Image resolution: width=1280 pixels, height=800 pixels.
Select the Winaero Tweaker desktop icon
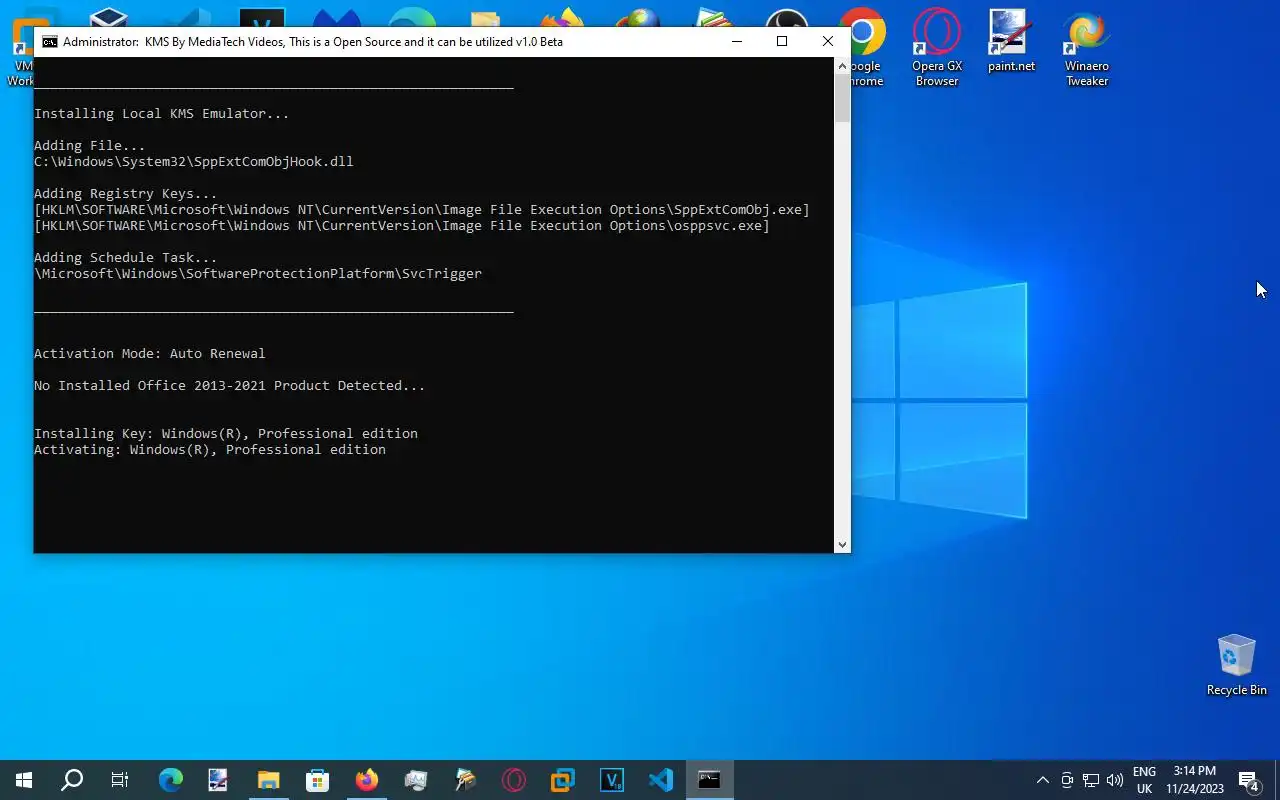pyautogui.click(x=1087, y=48)
